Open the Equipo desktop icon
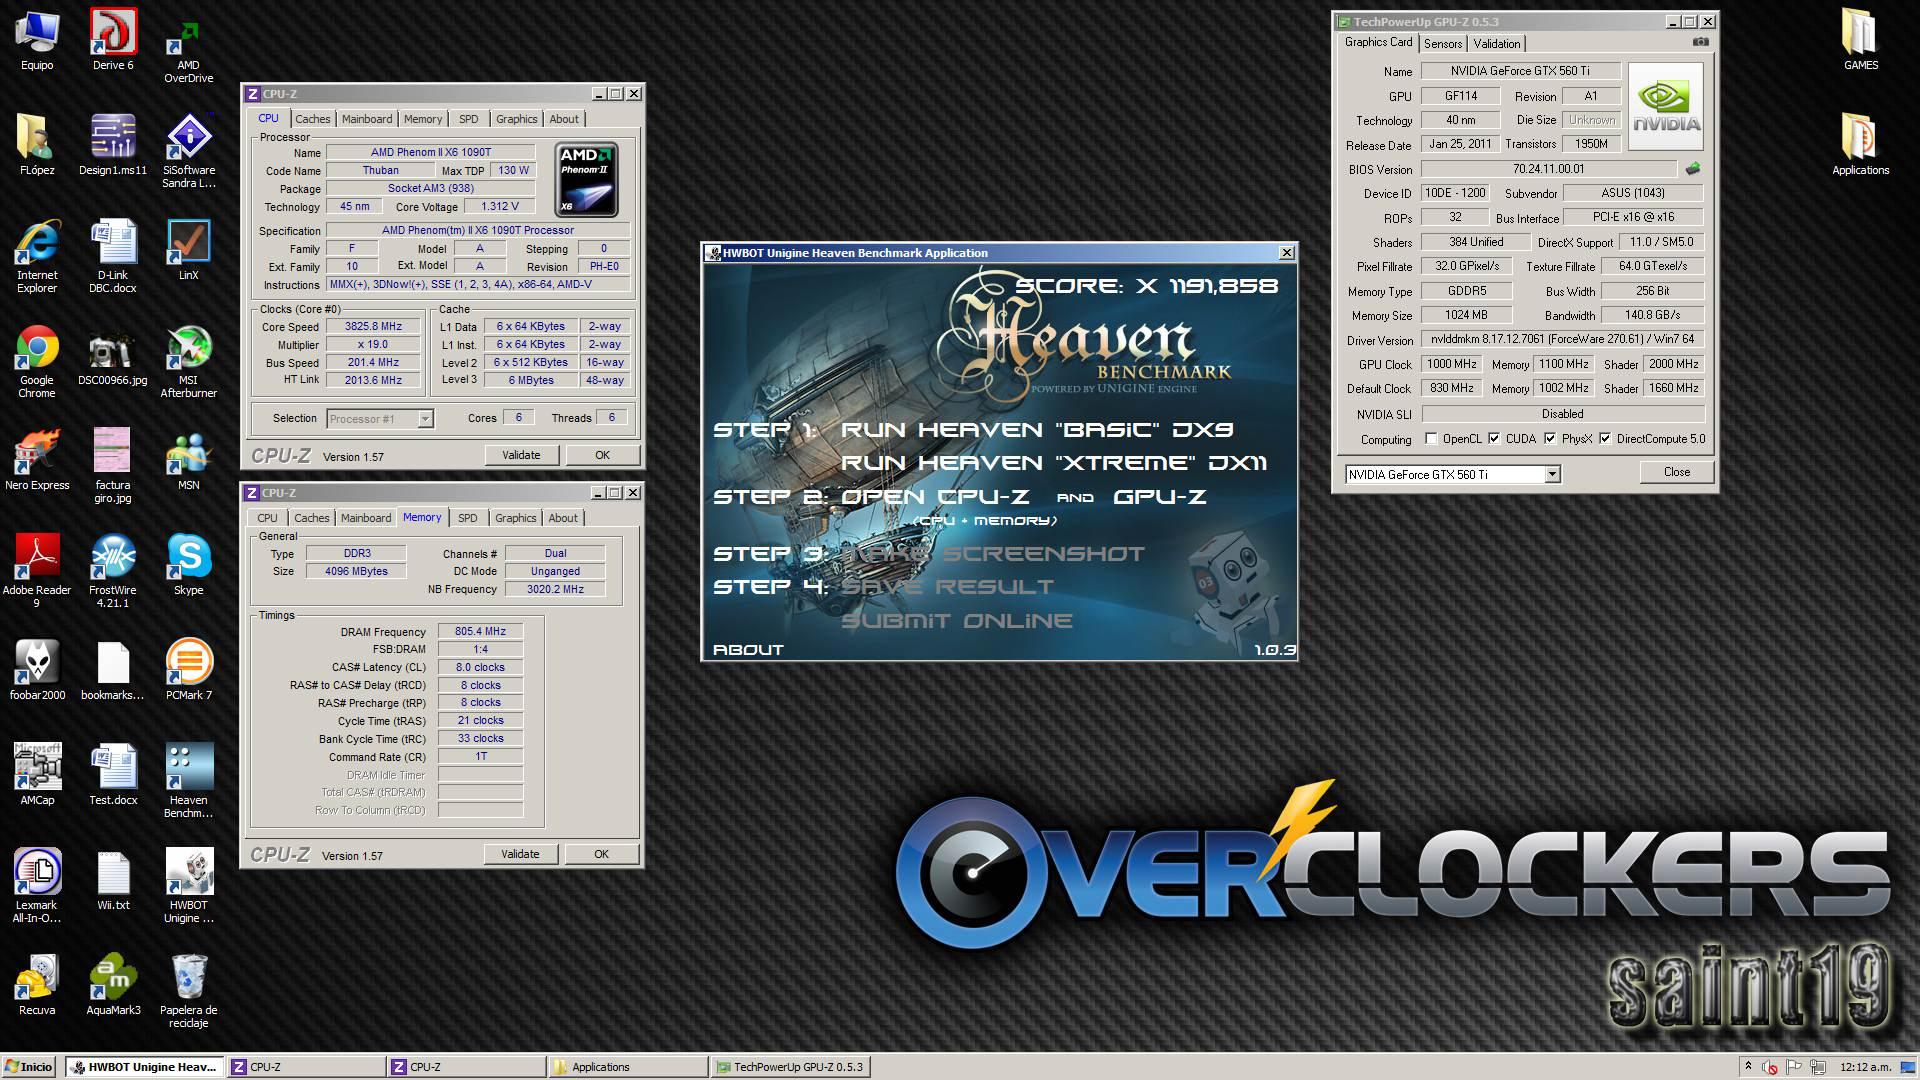The width and height of the screenshot is (1920, 1080). 37,40
